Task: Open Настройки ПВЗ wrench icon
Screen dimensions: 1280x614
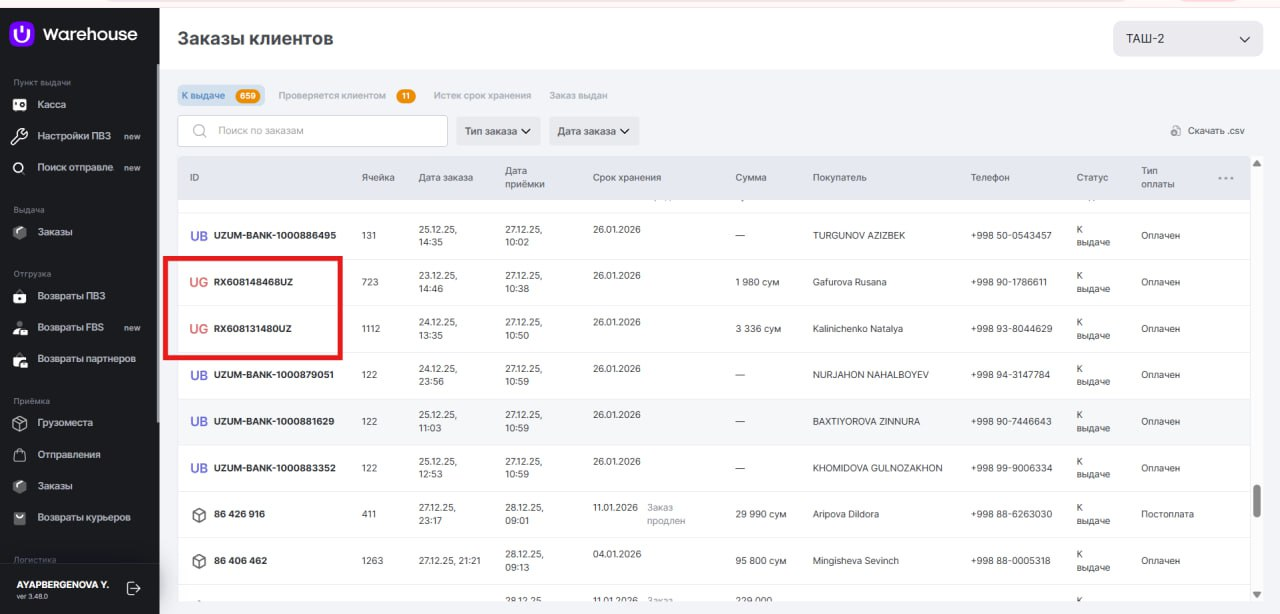Action: coord(19,136)
